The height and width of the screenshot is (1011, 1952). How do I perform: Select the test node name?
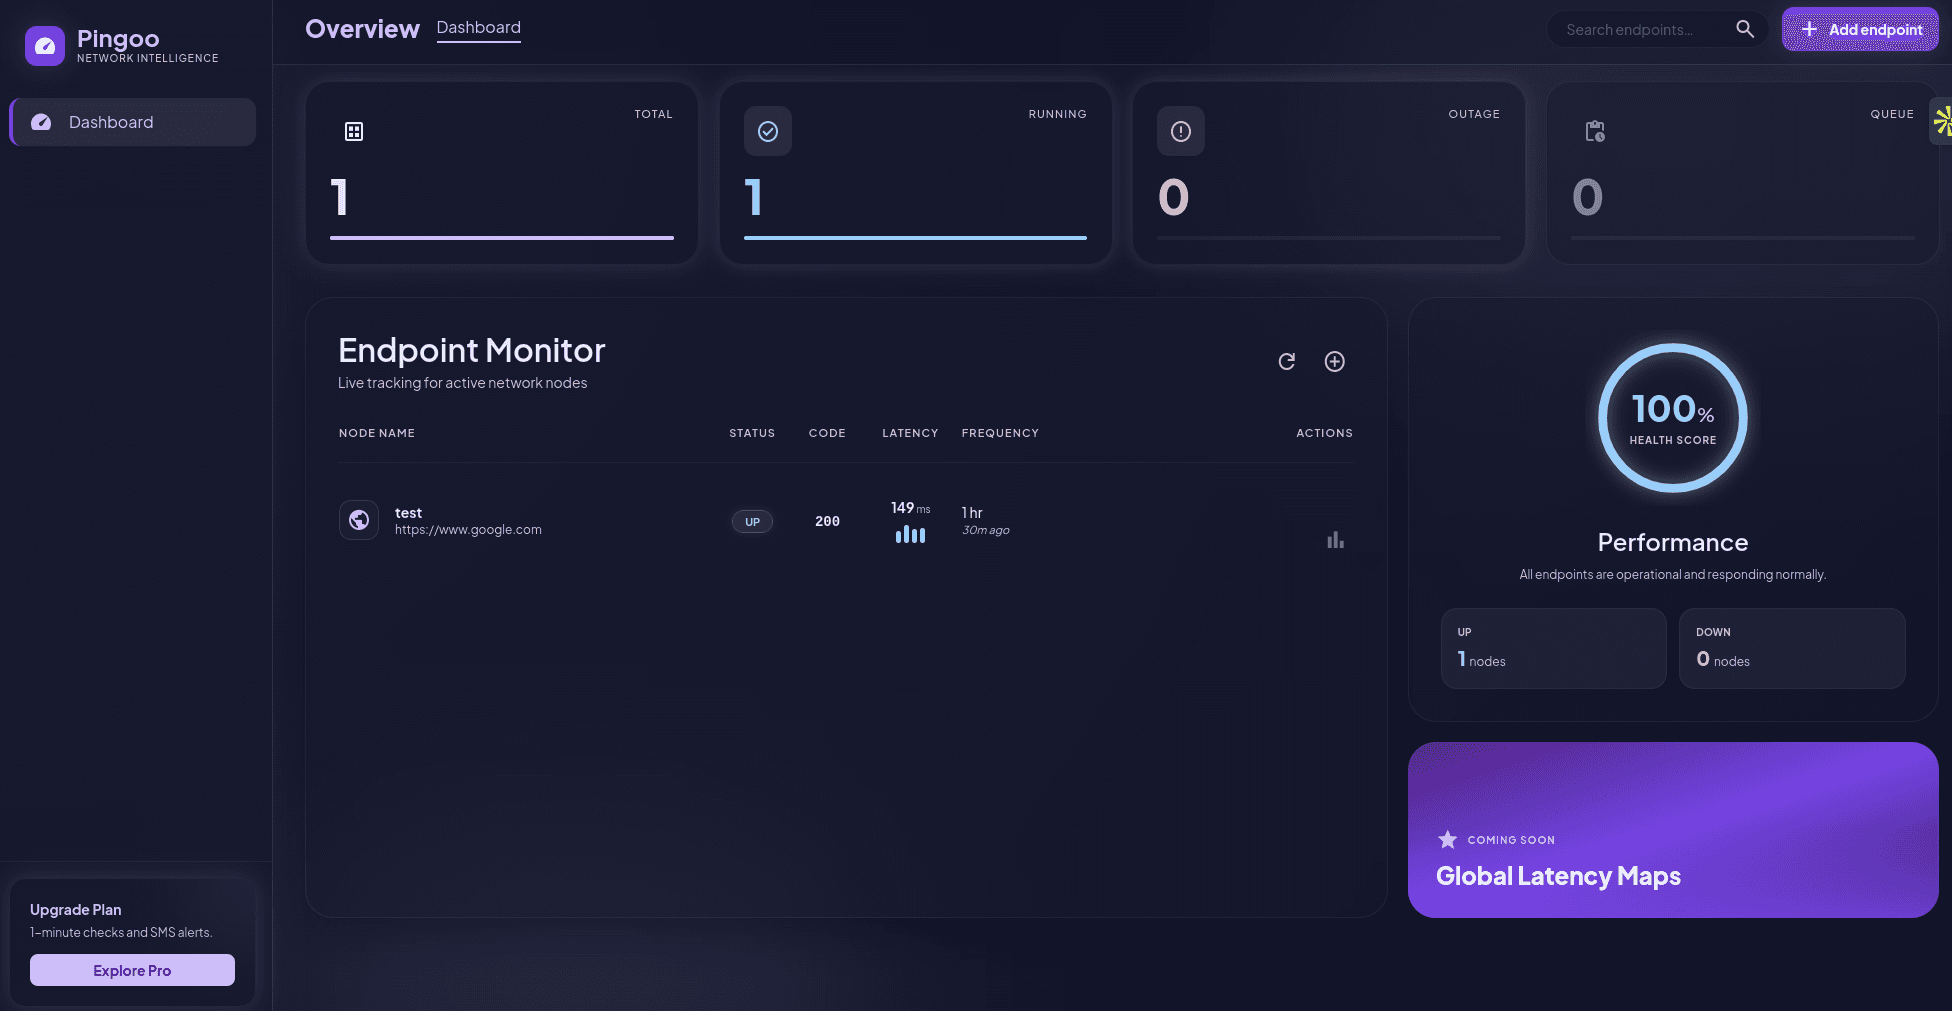pyautogui.click(x=408, y=513)
